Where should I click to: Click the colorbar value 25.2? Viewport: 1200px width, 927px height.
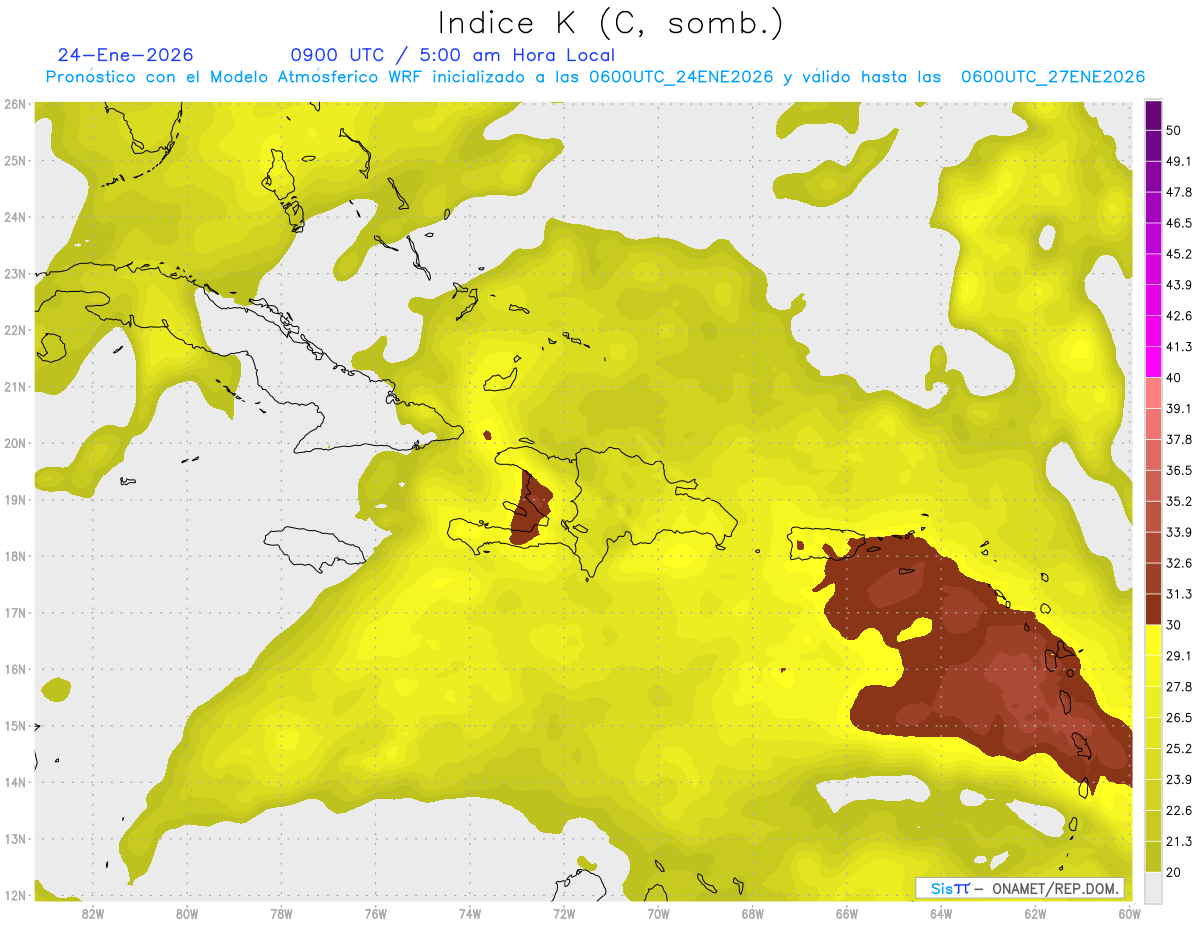[1179, 748]
